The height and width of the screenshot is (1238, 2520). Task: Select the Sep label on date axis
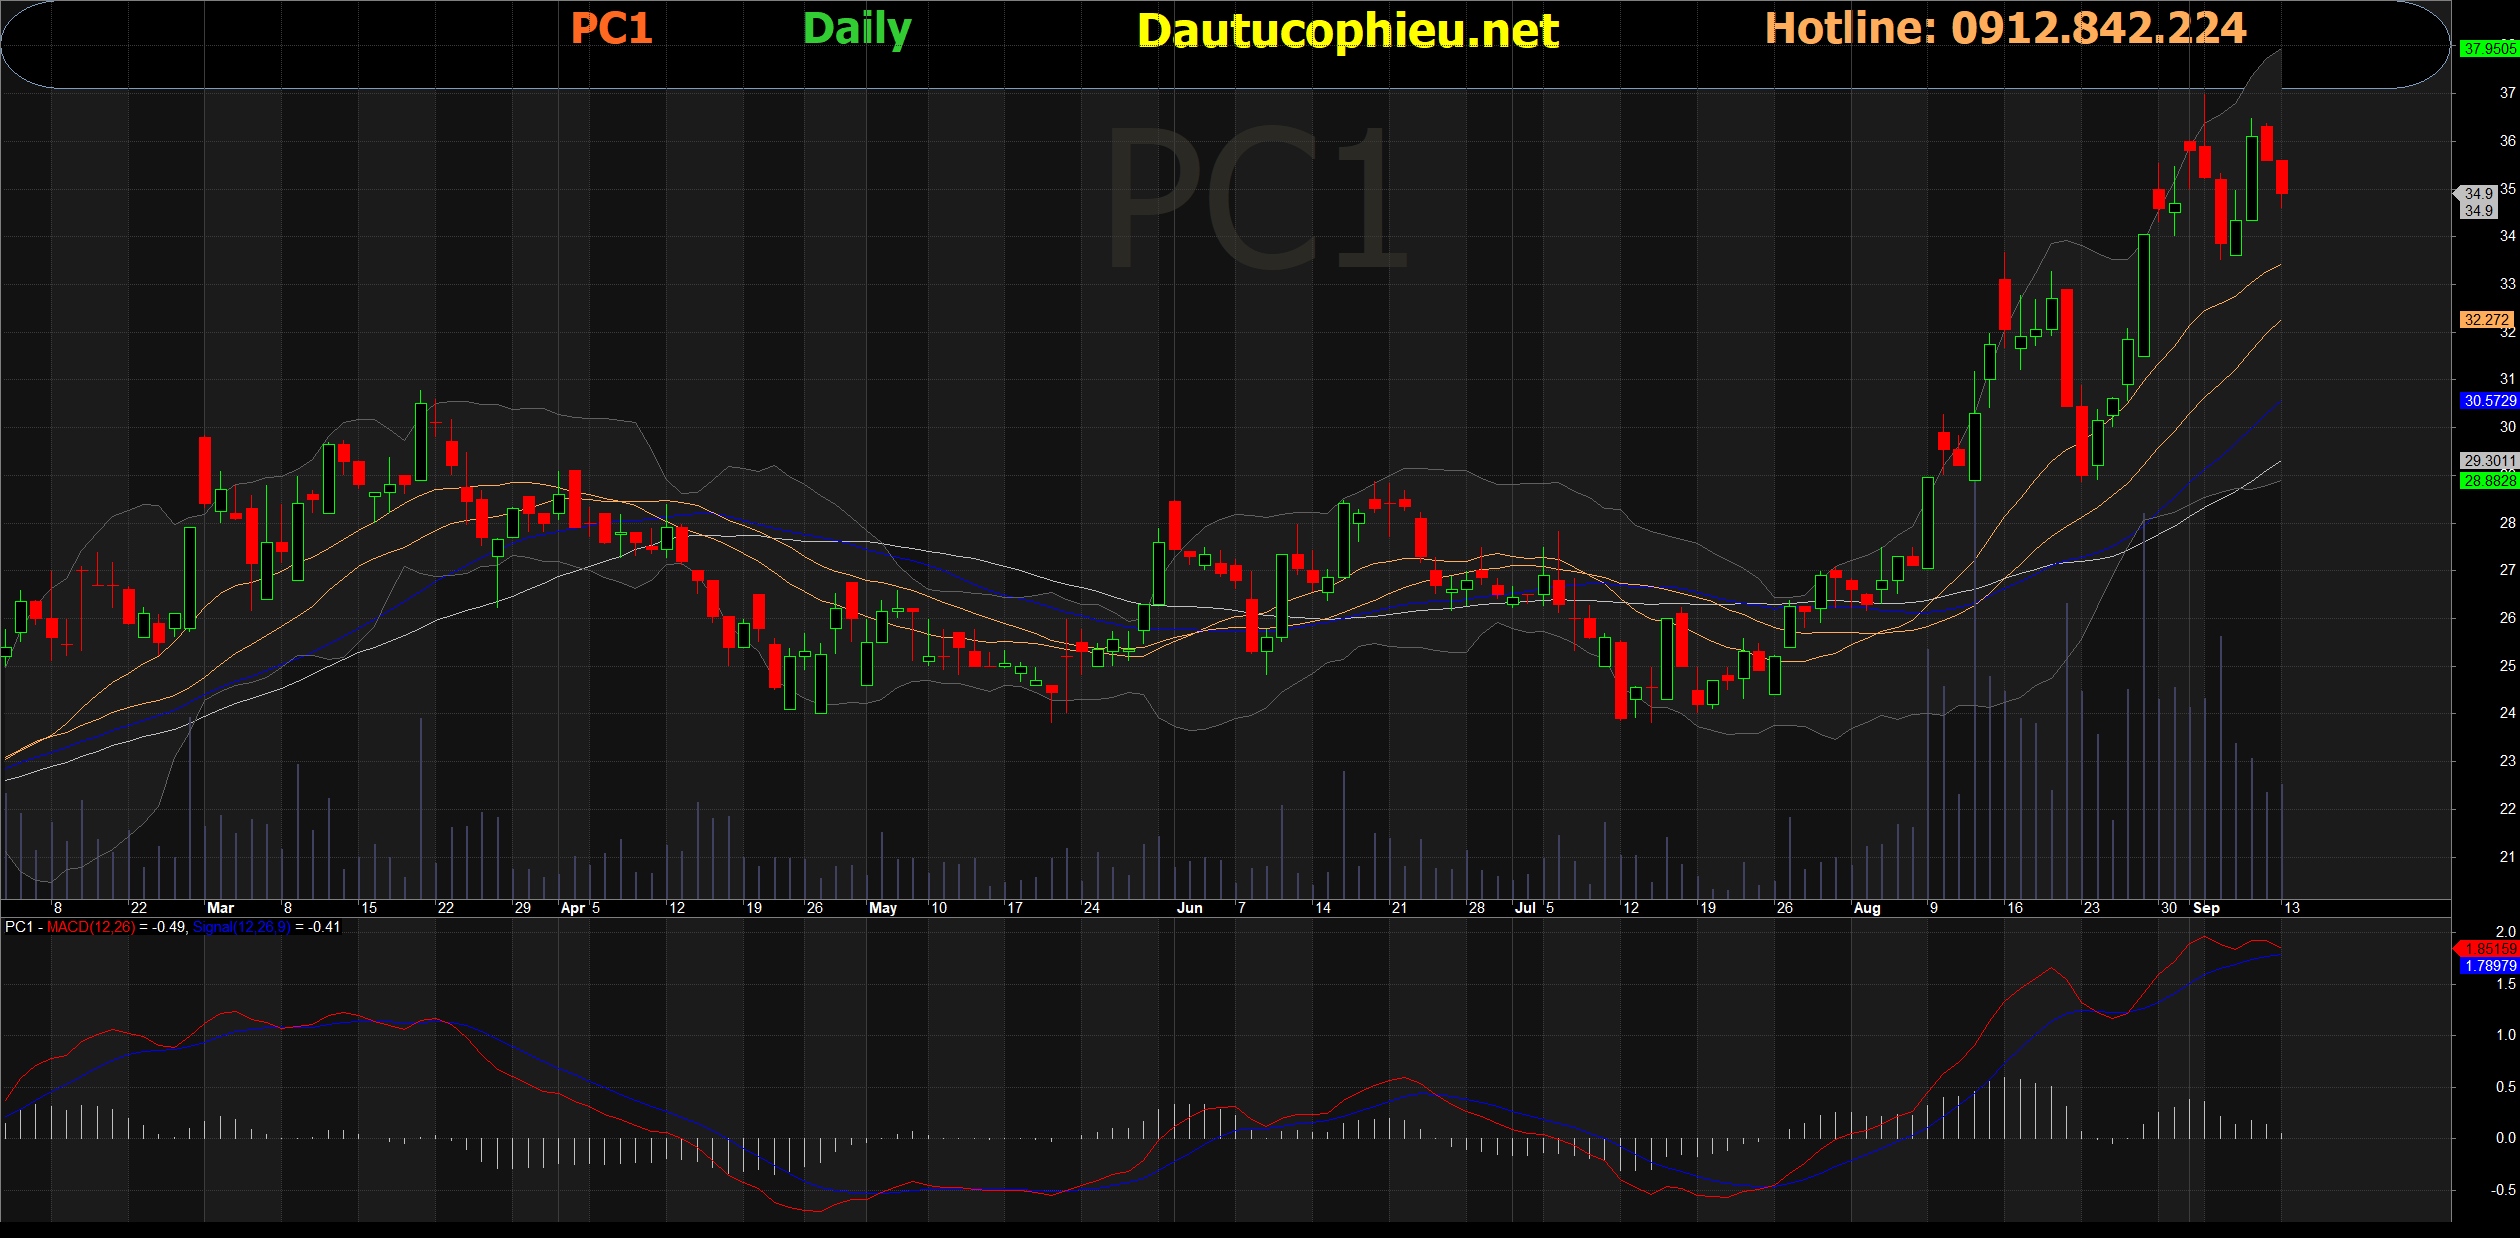click(2205, 908)
